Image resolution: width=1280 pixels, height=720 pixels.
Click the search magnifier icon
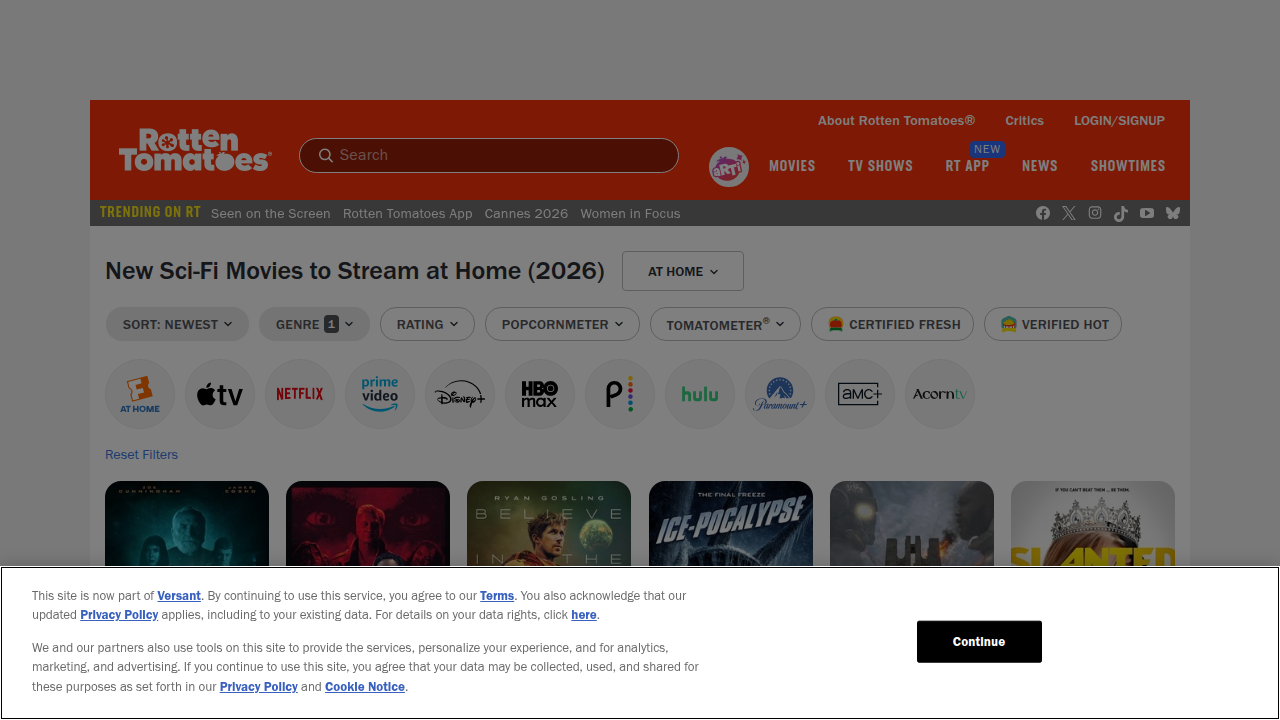click(x=325, y=155)
